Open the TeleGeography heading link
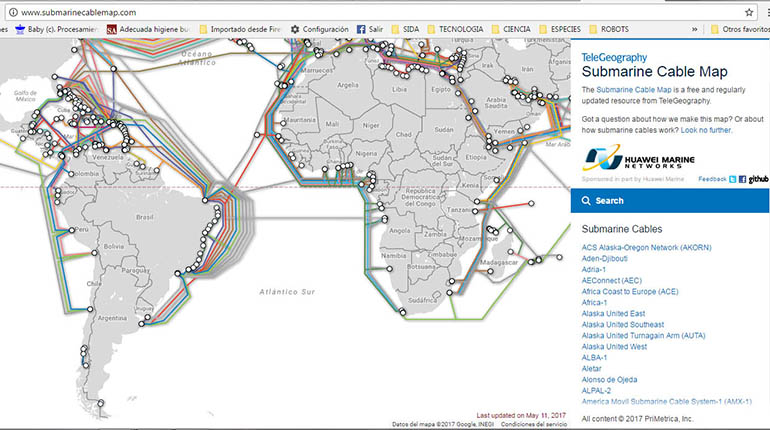Viewport: 770px width, 430px height. click(614, 57)
